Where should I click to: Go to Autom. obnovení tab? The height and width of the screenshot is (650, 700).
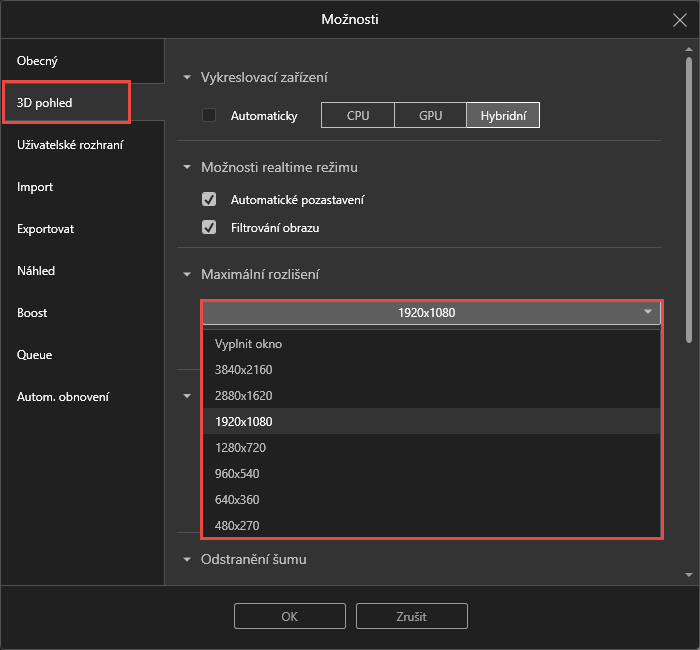click(63, 397)
